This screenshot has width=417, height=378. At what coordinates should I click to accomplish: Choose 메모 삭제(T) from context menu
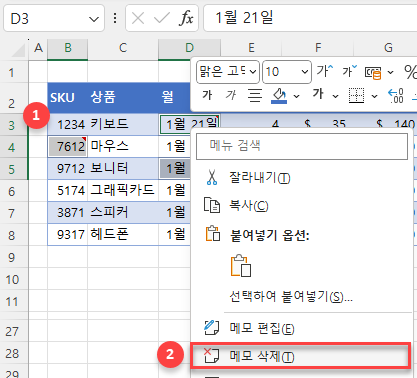tap(300, 356)
